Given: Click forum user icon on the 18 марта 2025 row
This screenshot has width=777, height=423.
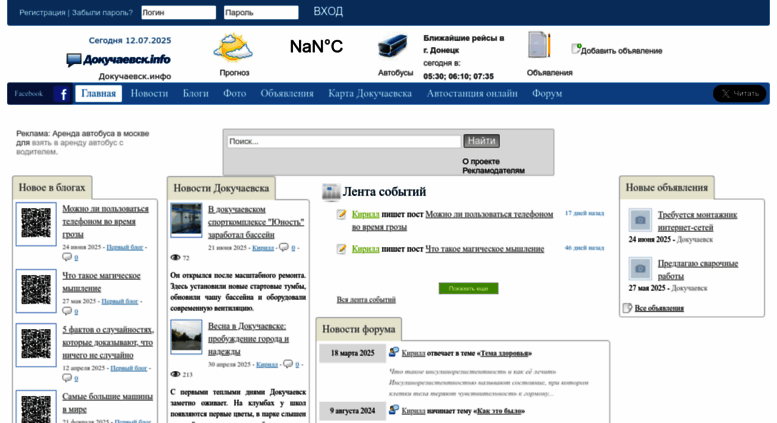Looking at the screenshot, I should click(x=394, y=352).
